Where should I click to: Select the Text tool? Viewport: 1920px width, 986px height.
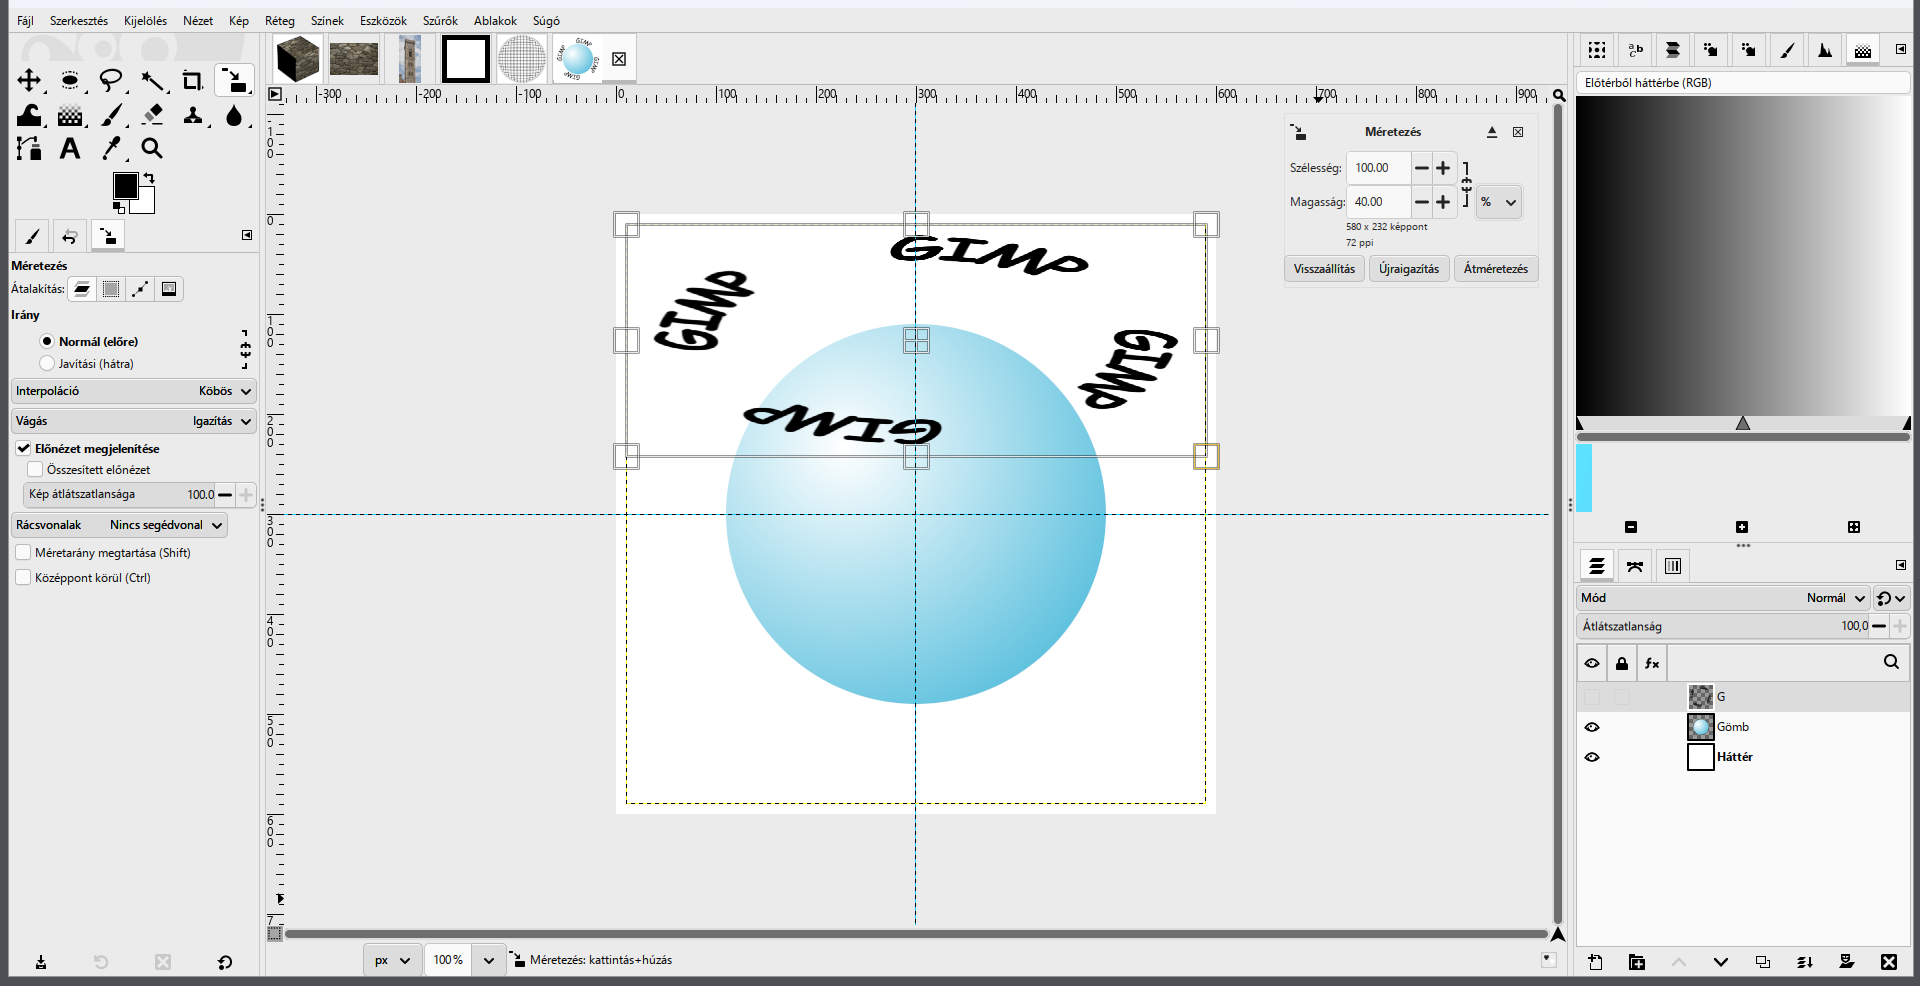[x=70, y=149]
